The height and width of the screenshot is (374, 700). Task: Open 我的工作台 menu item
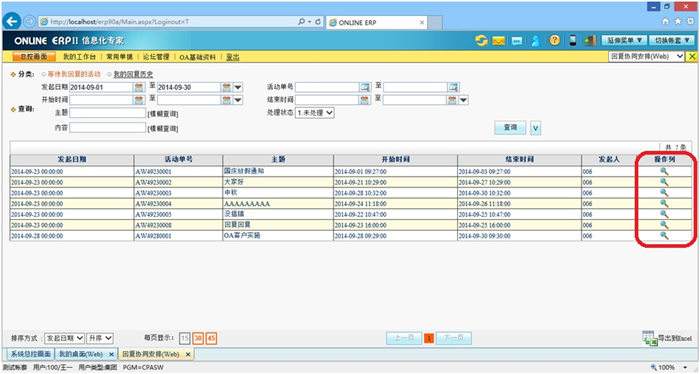click(x=79, y=57)
